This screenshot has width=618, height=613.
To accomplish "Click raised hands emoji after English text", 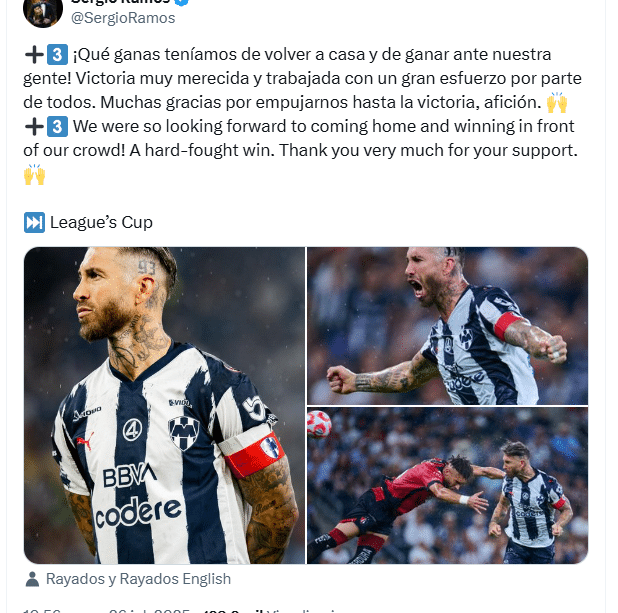I will 35,175.
